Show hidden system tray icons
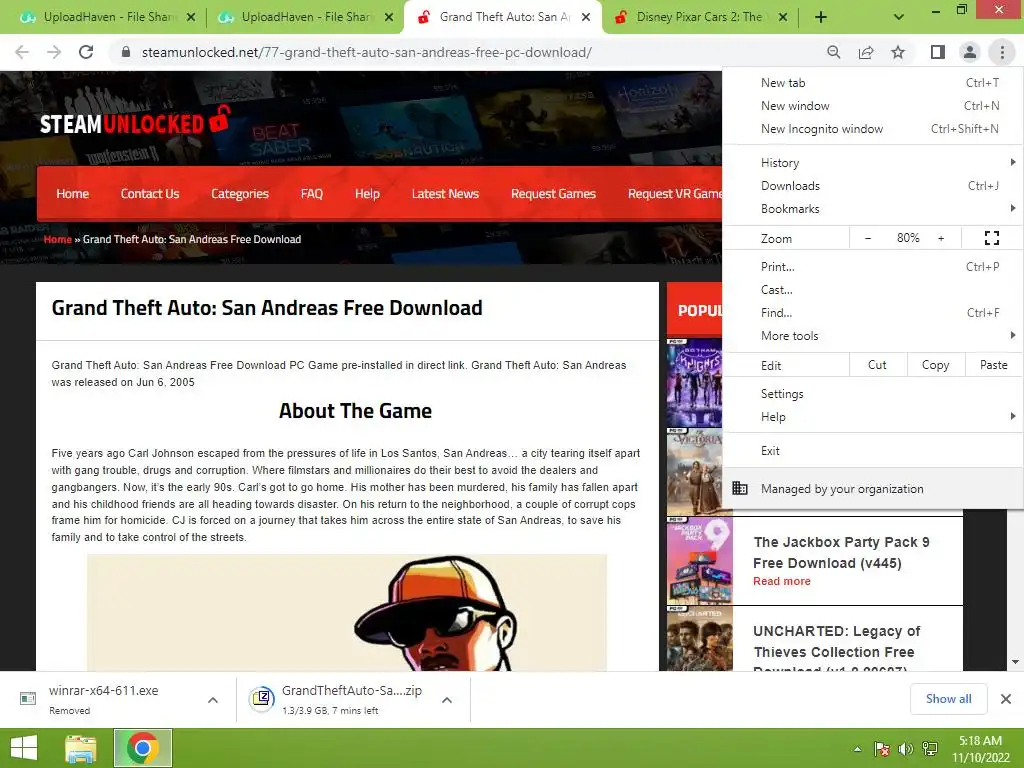This screenshot has height=768, width=1024. [857, 748]
